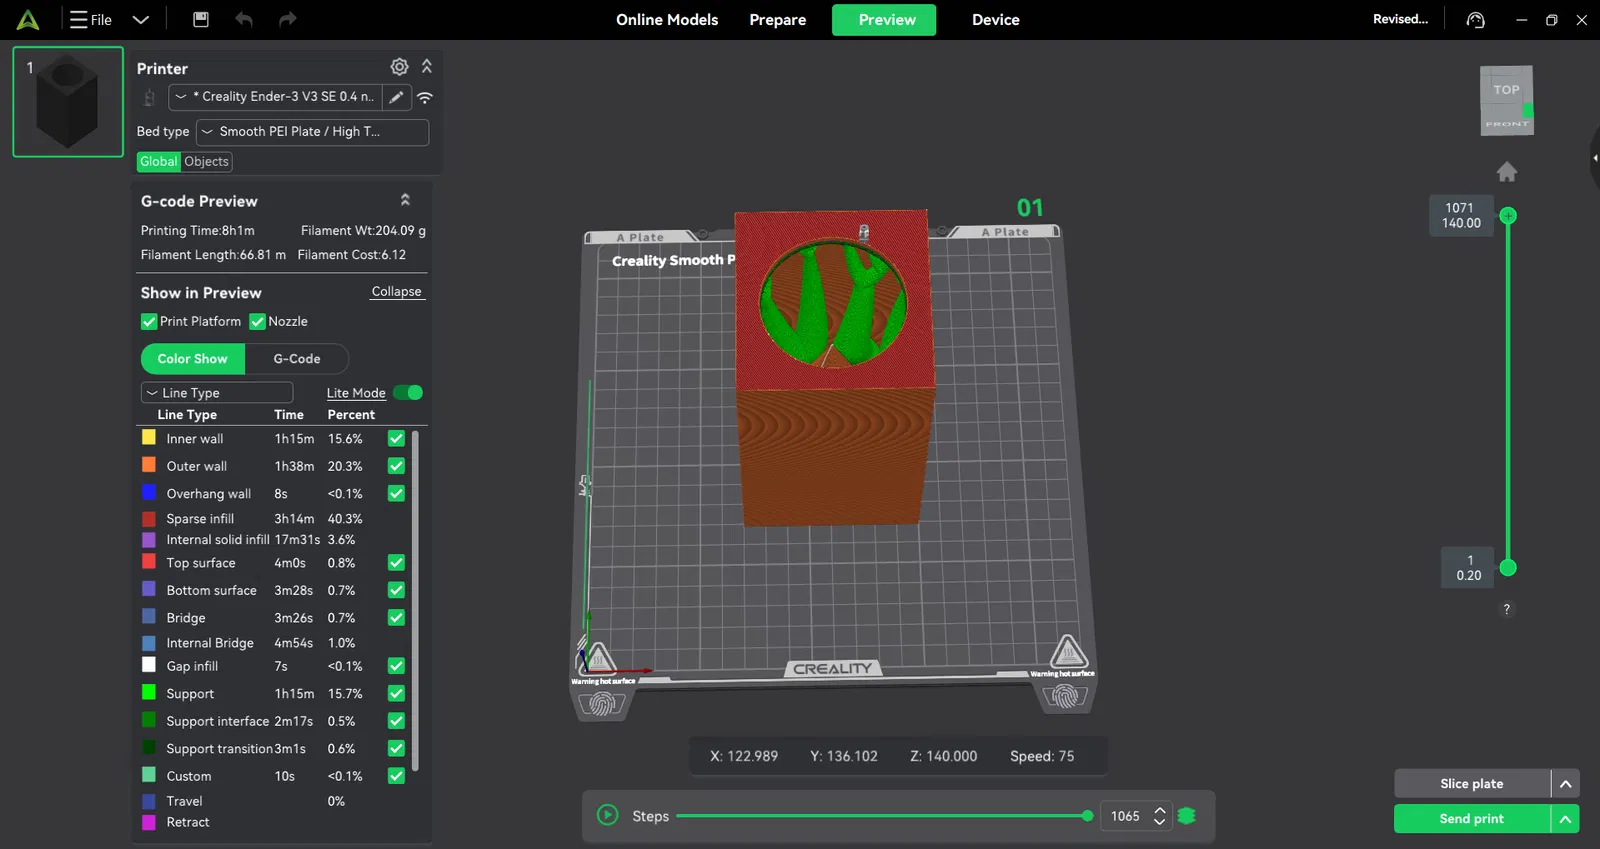Click the upper layer slider handle
1600x849 pixels.
(x=1508, y=215)
